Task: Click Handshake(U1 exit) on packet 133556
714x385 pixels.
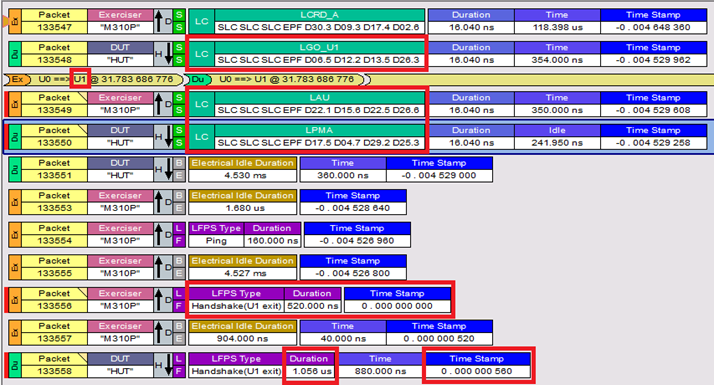Action: pyautogui.click(x=236, y=306)
